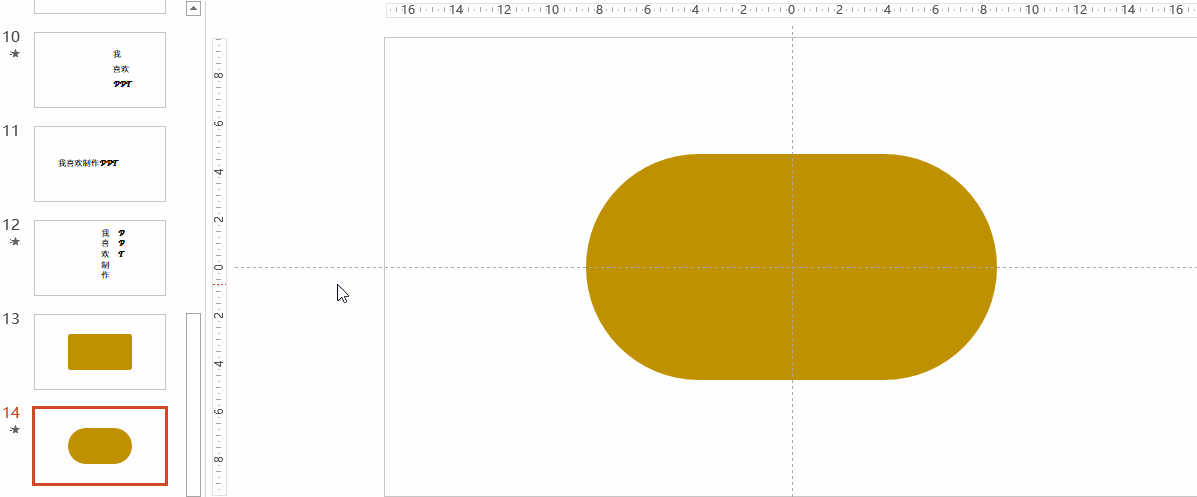Click the animation star icon under slide 12
This screenshot has height=497, width=1197.
click(x=15, y=241)
